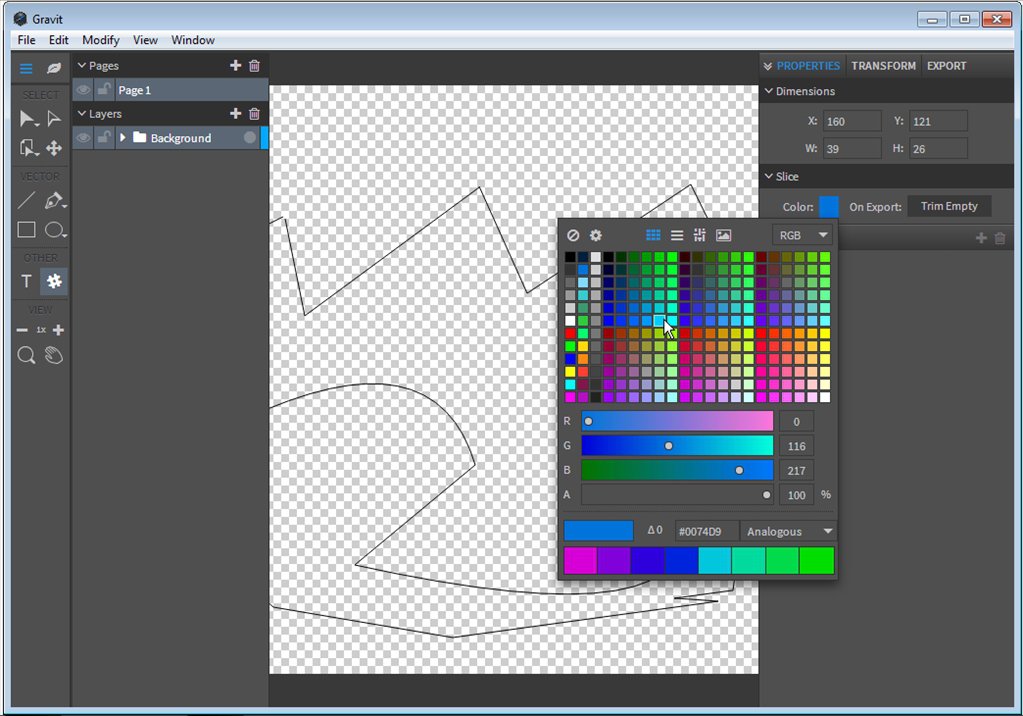Select the Line tool

click(27, 201)
